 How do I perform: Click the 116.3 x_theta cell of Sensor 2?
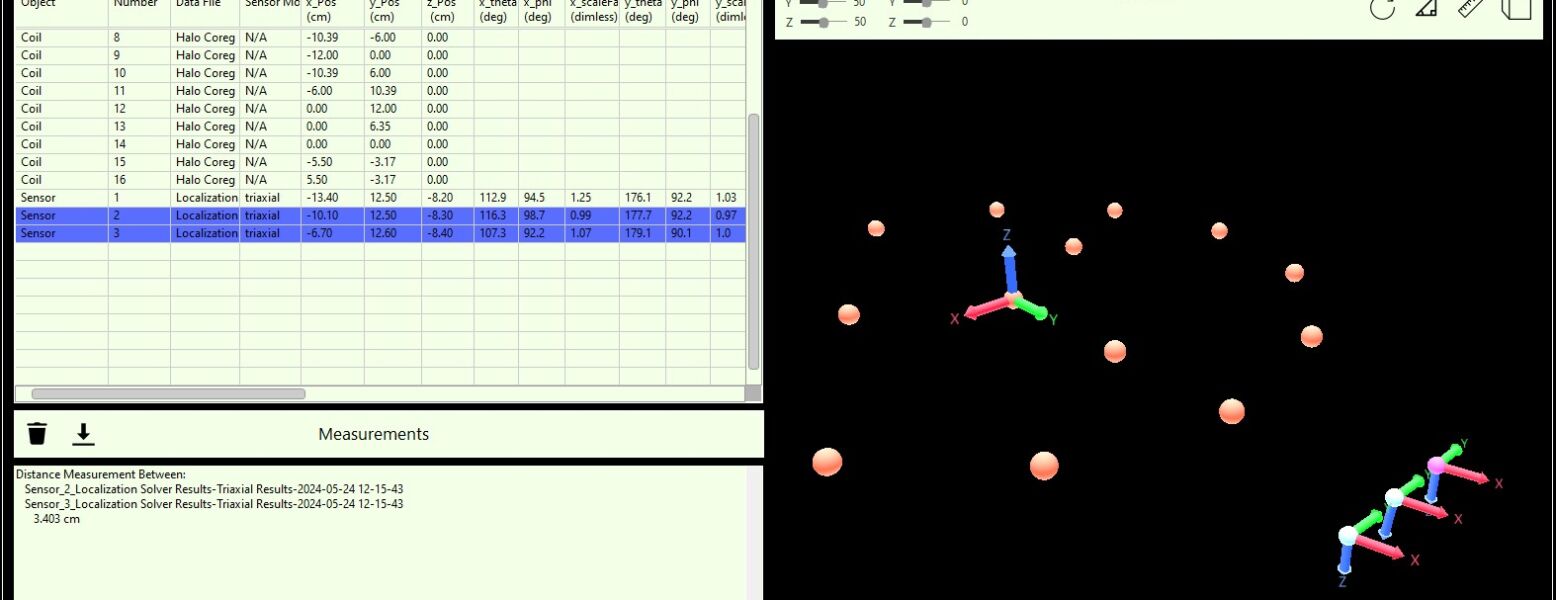click(x=496, y=215)
